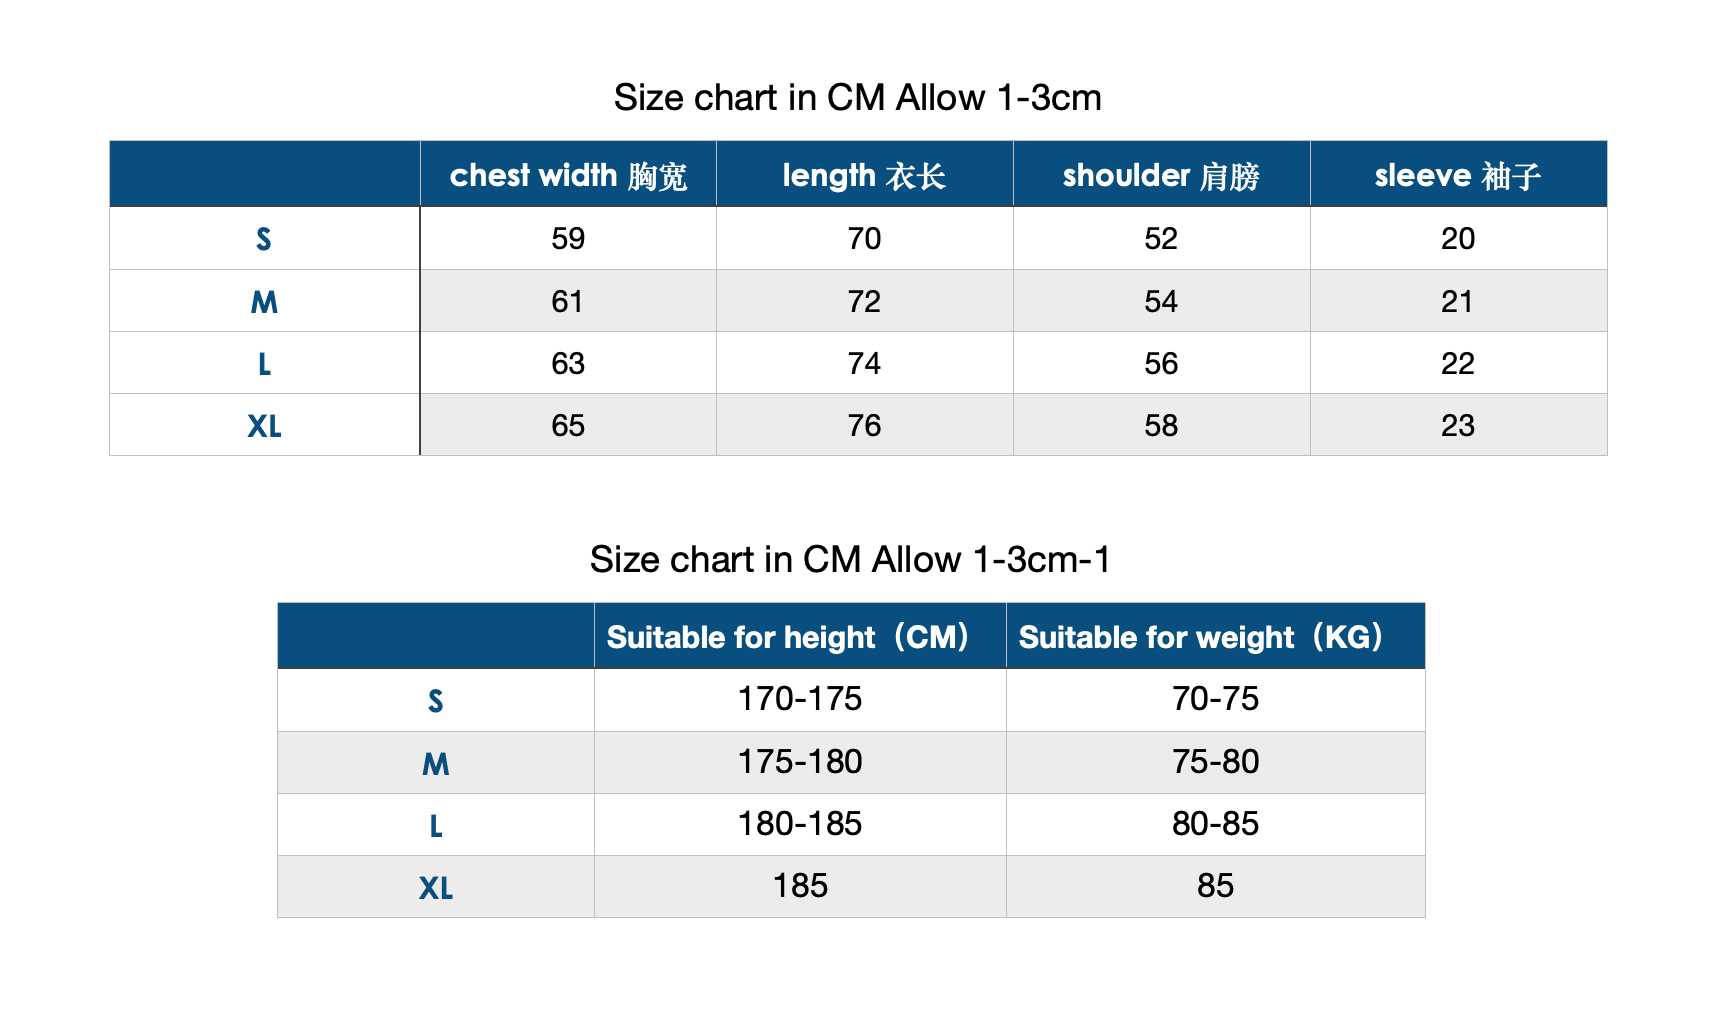The height and width of the screenshot is (1016, 1718).
Task: Select the 'Suitable for height (CM)' header
Action: pyautogui.click(x=789, y=637)
